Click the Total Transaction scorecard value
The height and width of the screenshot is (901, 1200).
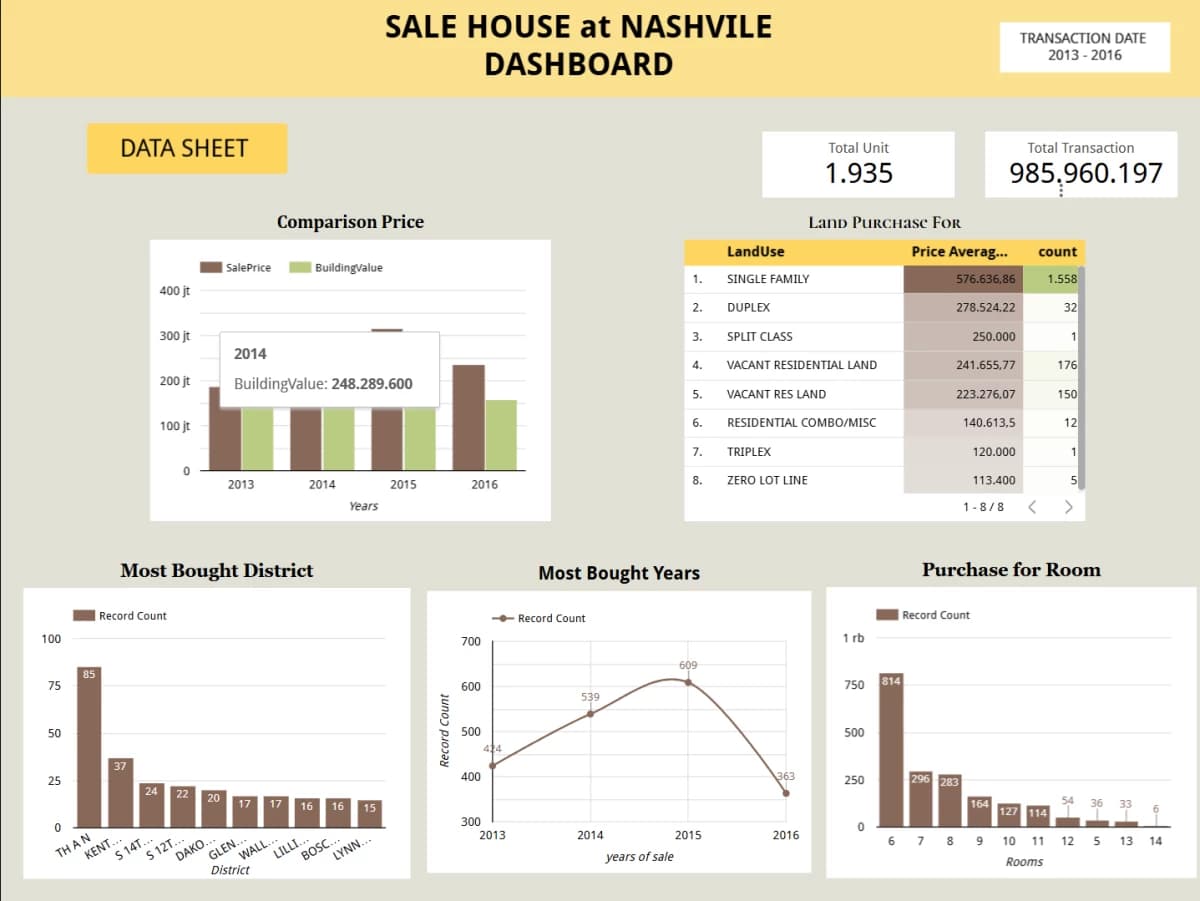coord(1086,173)
